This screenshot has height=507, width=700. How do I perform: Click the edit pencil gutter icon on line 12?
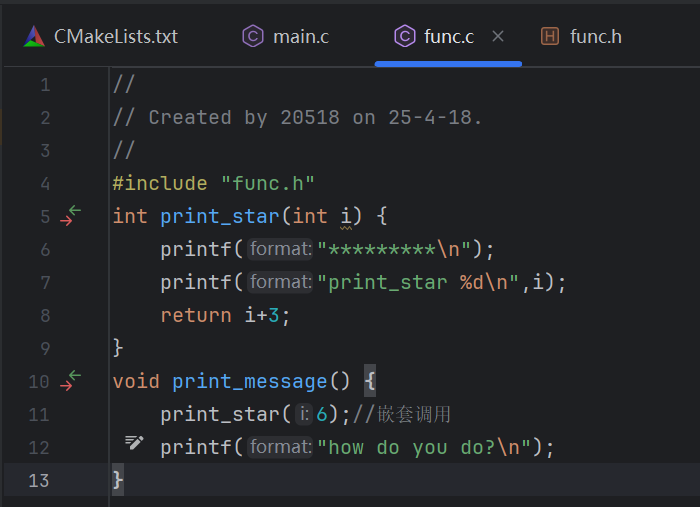[134, 442]
